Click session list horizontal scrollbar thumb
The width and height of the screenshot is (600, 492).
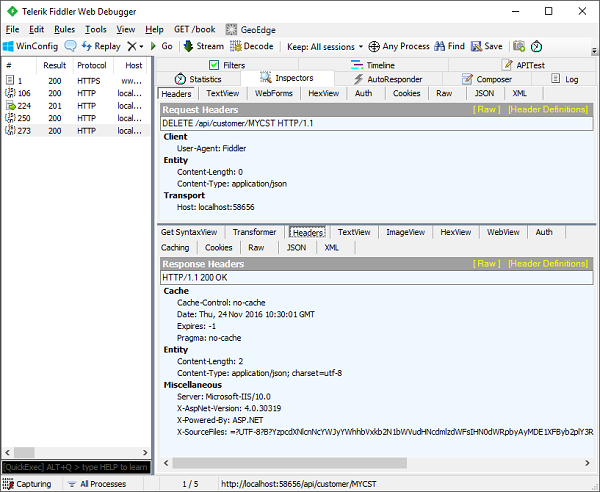coord(24,452)
